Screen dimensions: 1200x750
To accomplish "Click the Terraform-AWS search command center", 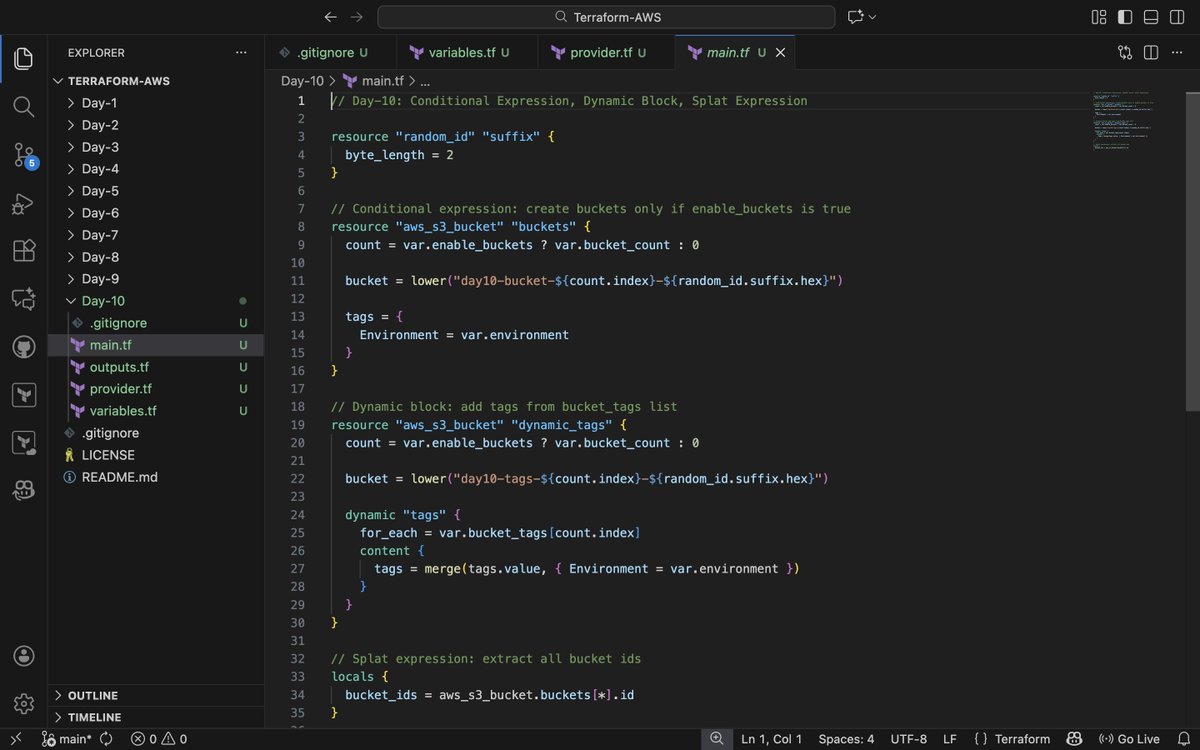I will [606, 17].
